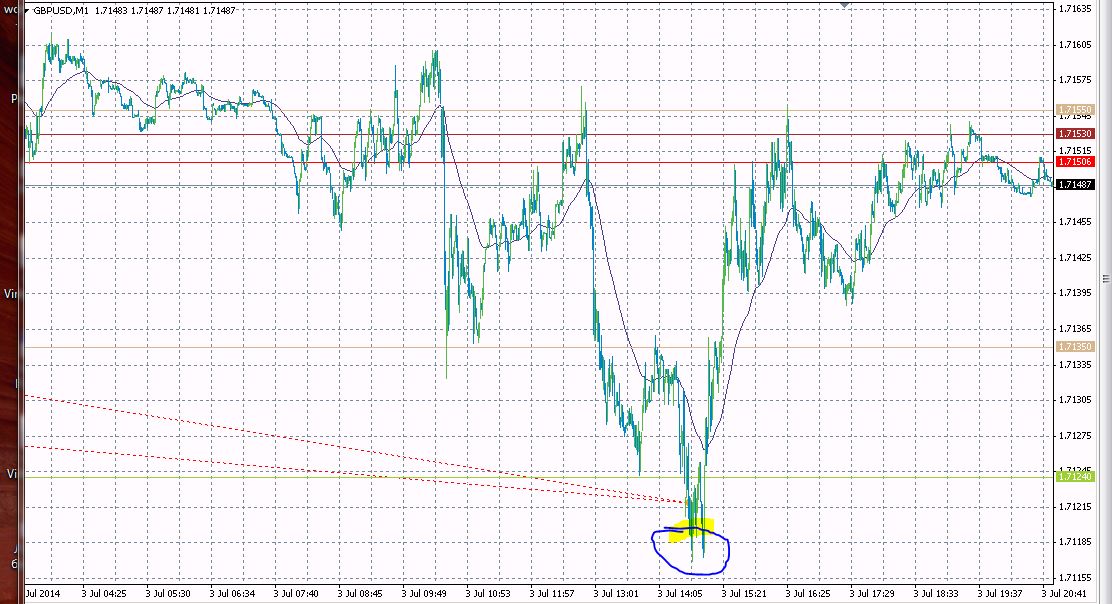Click the 3 Jul 17:29 time label

(x=872, y=593)
